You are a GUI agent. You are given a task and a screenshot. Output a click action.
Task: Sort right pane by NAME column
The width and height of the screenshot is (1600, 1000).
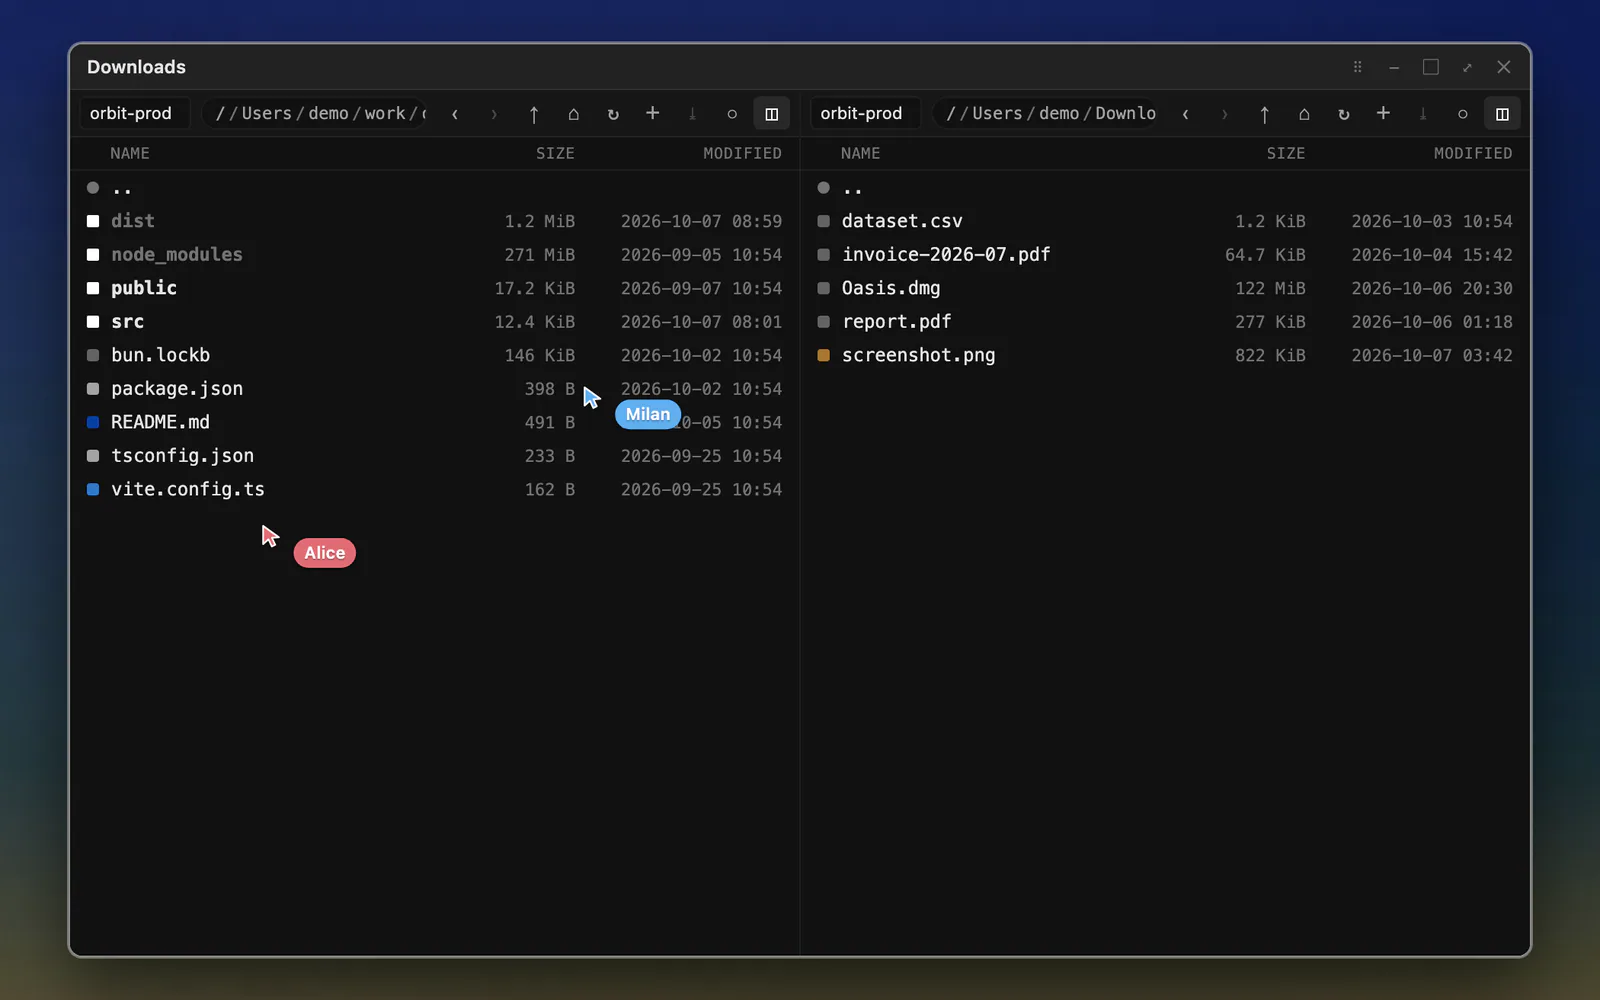861,153
